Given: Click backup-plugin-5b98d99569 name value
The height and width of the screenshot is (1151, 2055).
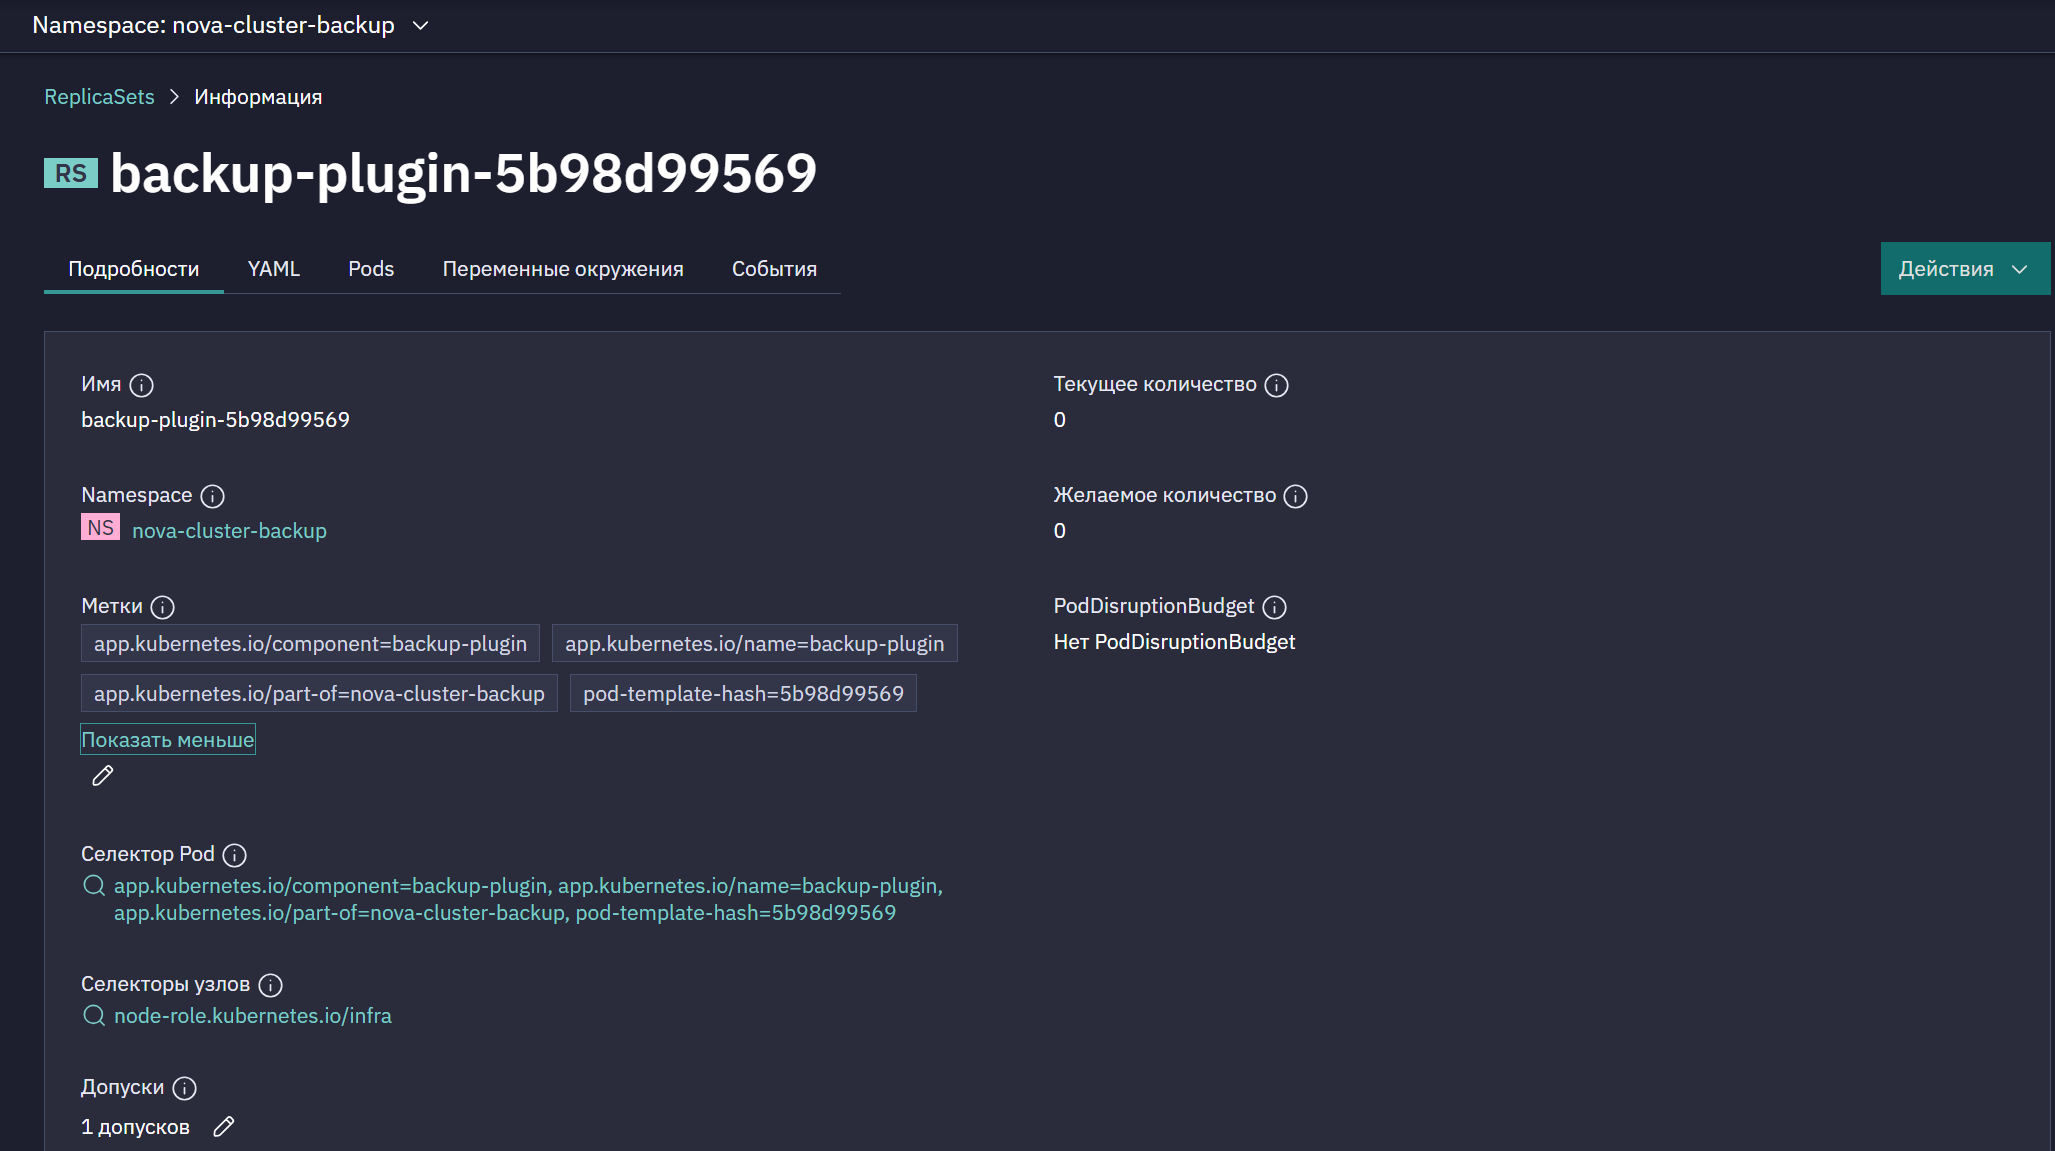Looking at the screenshot, I should click(x=215, y=420).
